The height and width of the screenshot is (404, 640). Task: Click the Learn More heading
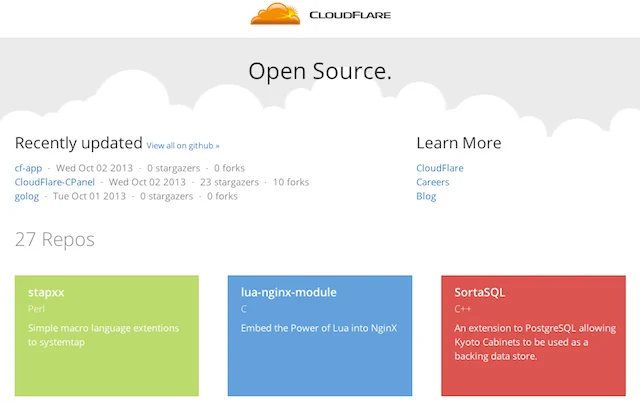pos(459,143)
